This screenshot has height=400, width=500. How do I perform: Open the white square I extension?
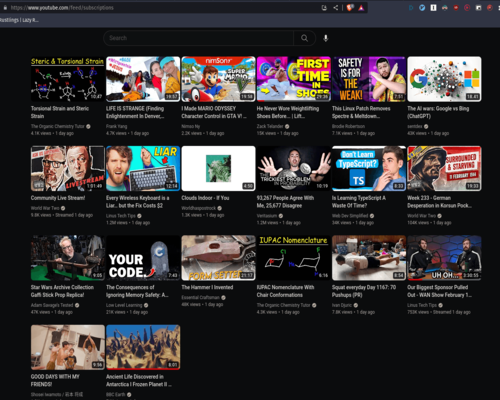[433, 8]
